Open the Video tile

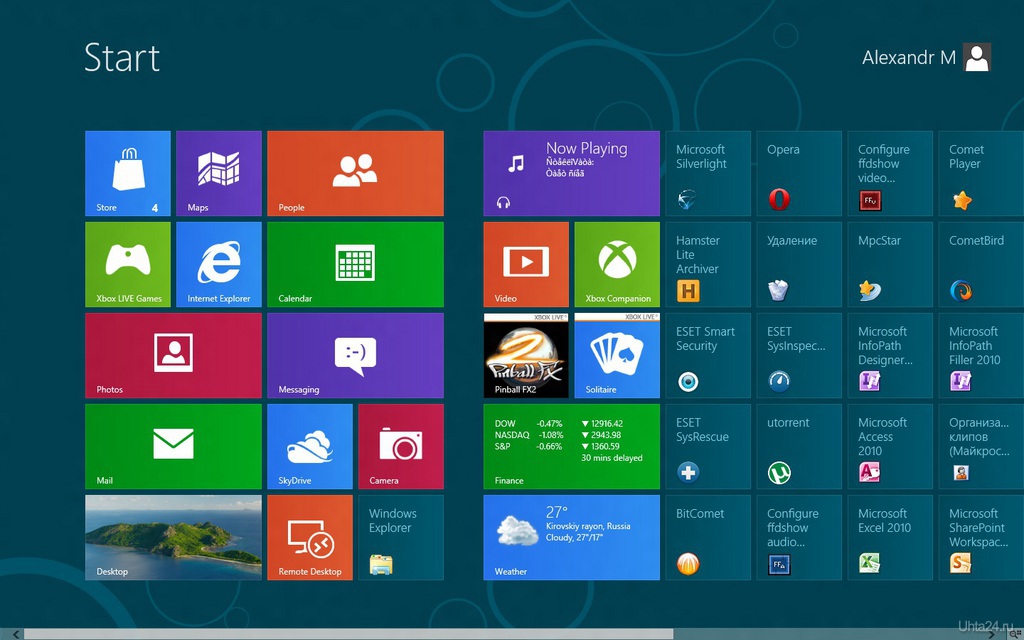(526, 264)
